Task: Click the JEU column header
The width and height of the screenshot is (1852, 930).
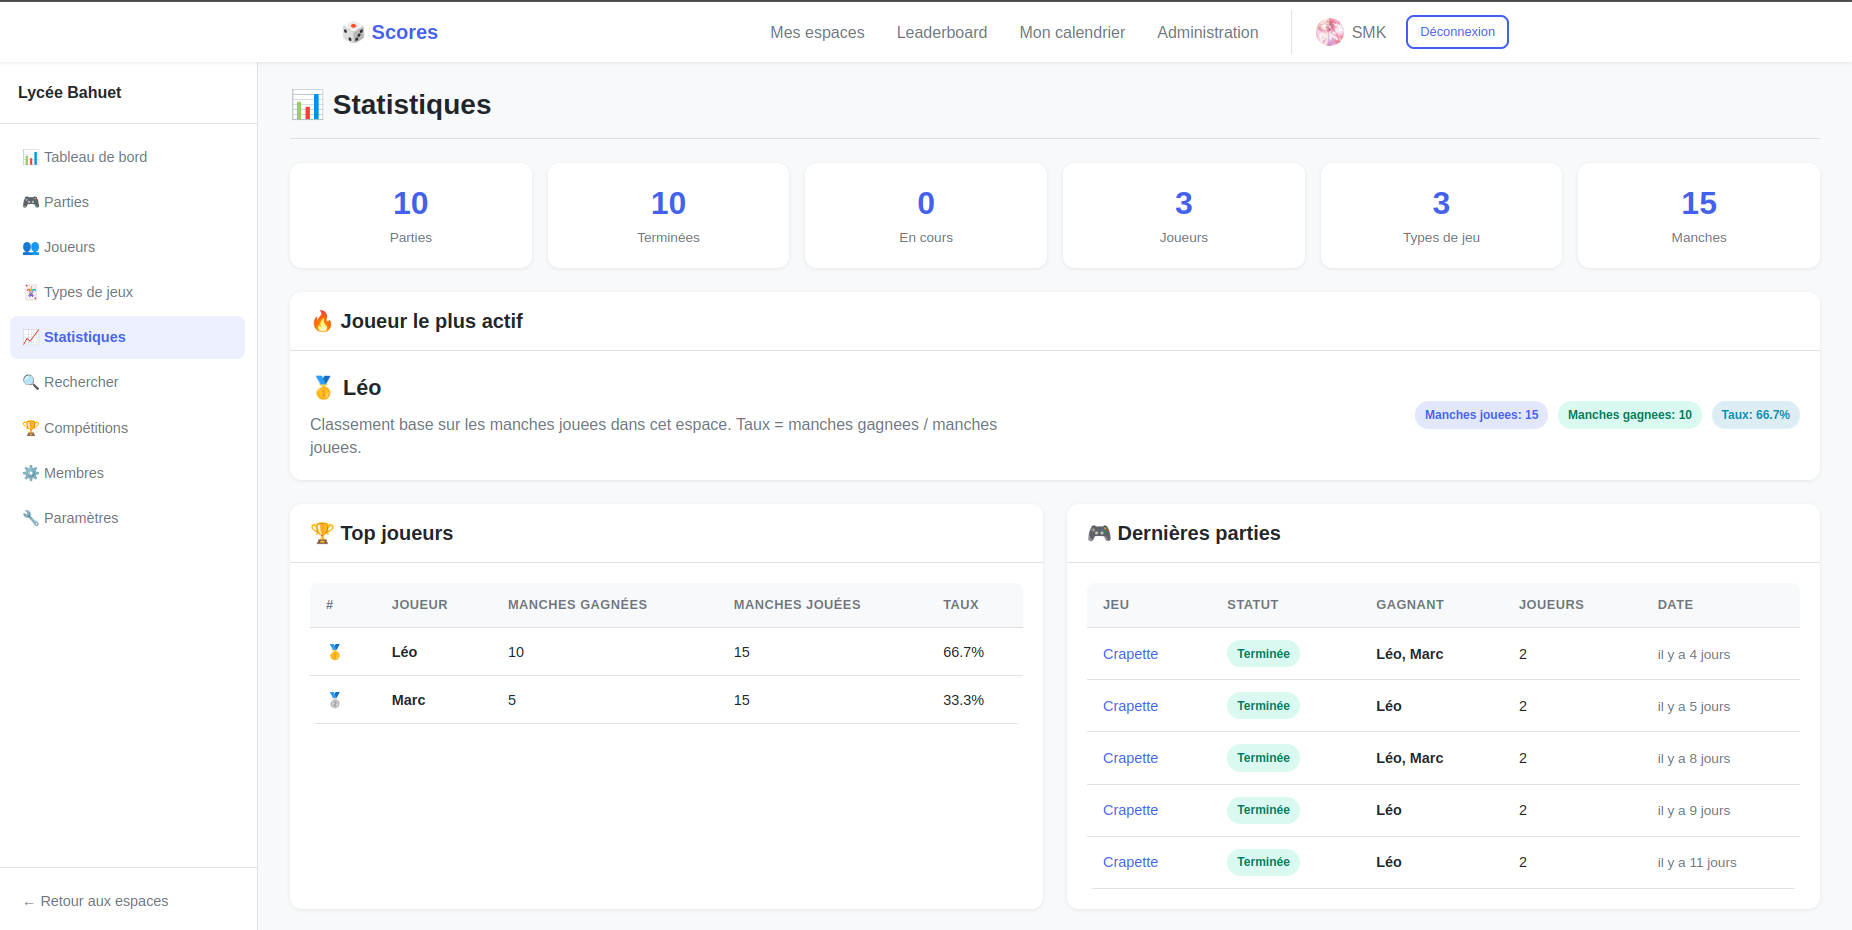Action: (1116, 605)
